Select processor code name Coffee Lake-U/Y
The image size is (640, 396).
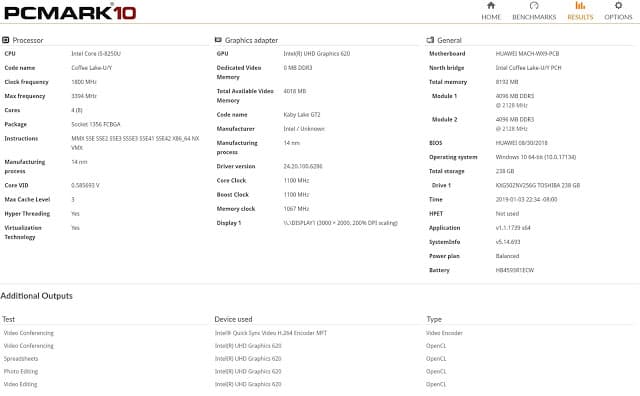[x=91, y=68]
